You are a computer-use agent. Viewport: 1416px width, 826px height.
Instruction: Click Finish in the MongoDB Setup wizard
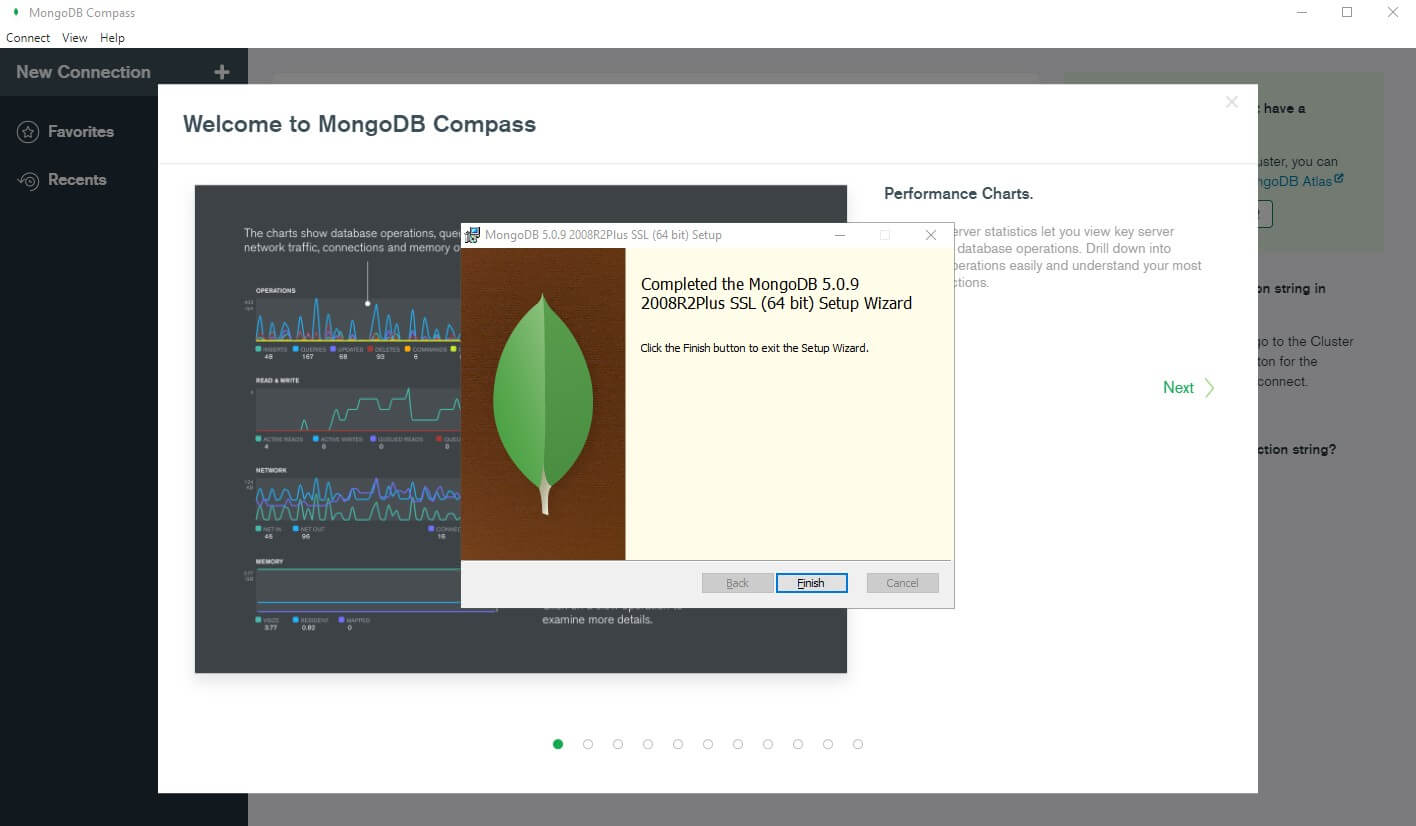(x=811, y=583)
